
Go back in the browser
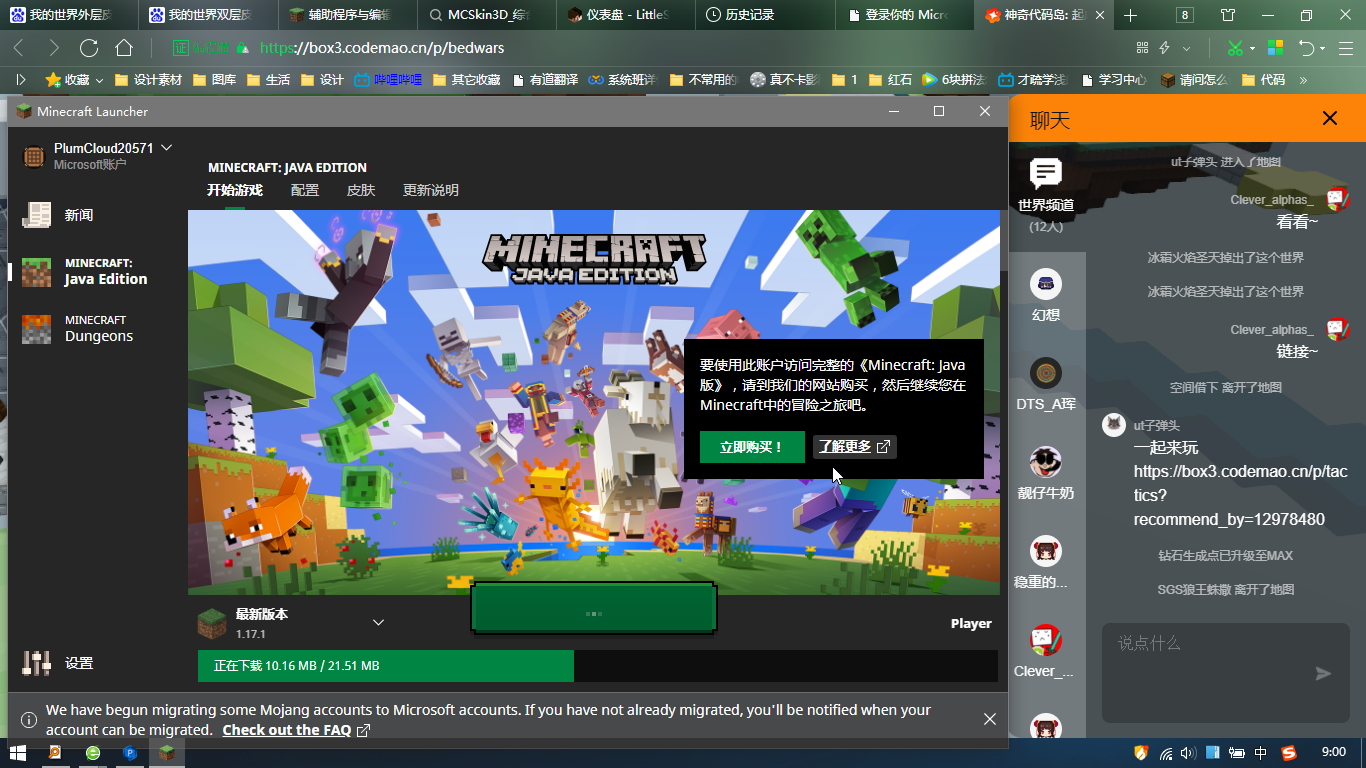point(19,48)
